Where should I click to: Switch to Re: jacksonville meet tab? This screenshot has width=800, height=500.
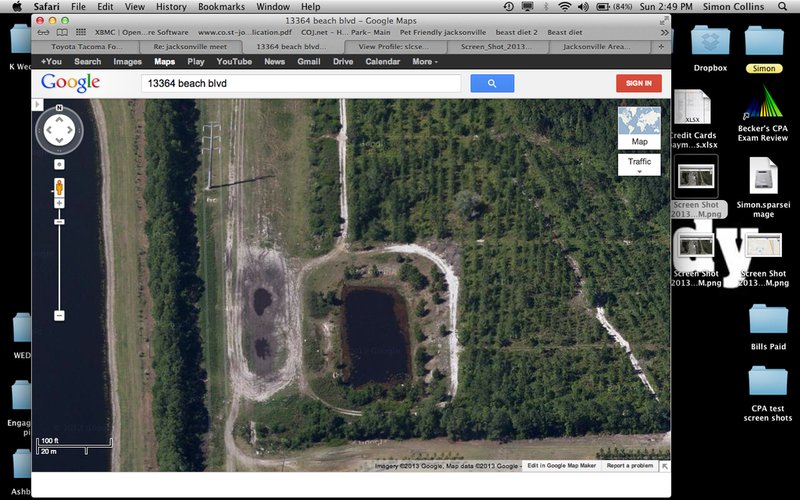click(190, 46)
